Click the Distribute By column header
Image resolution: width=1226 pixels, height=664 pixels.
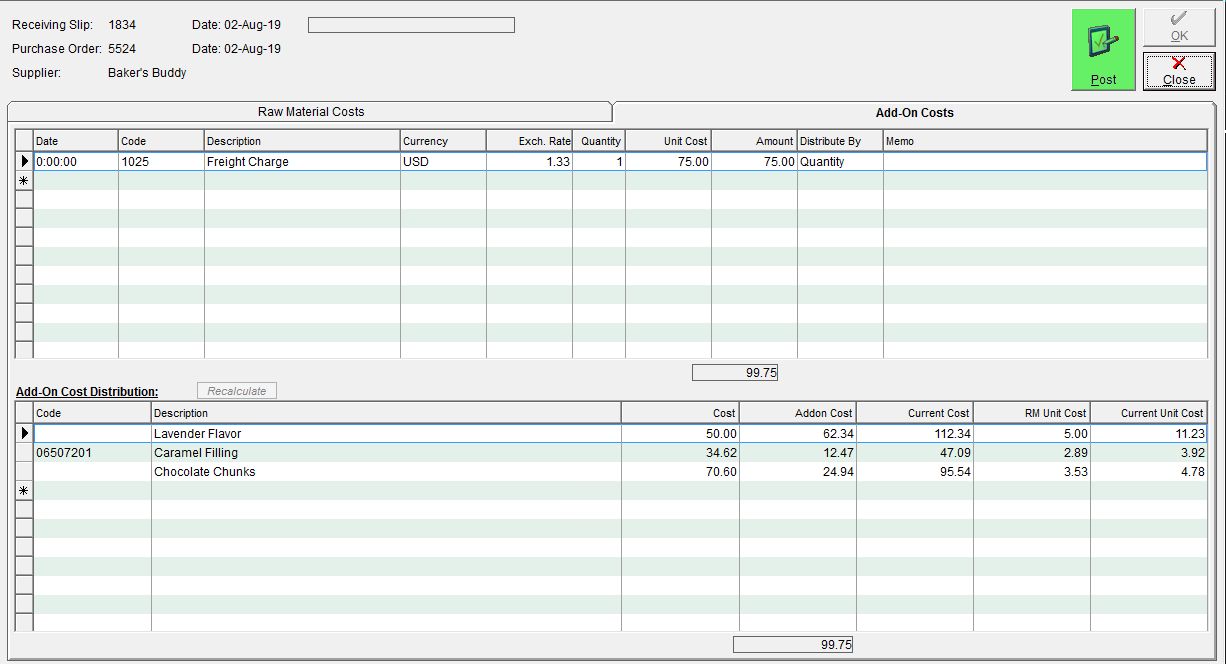point(840,141)
